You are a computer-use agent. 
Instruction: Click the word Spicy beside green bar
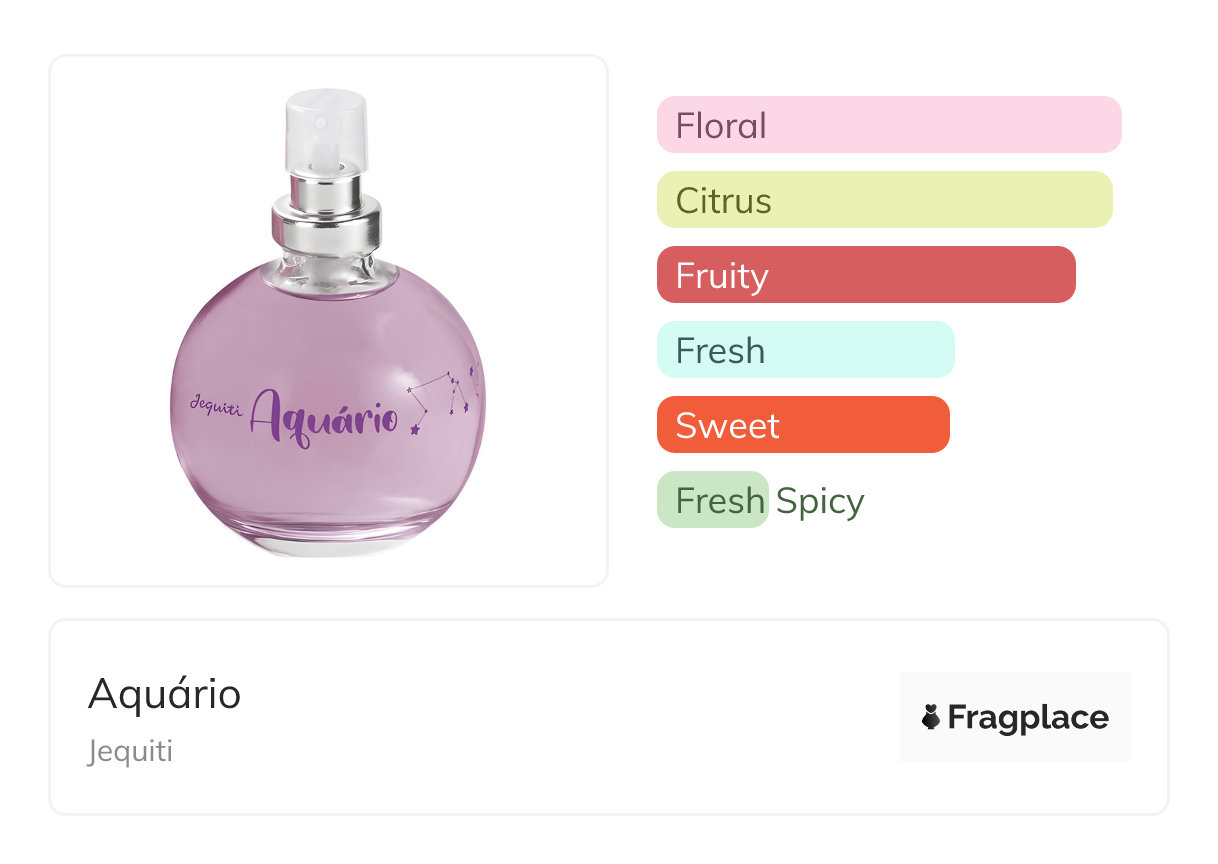coord(820,500)
